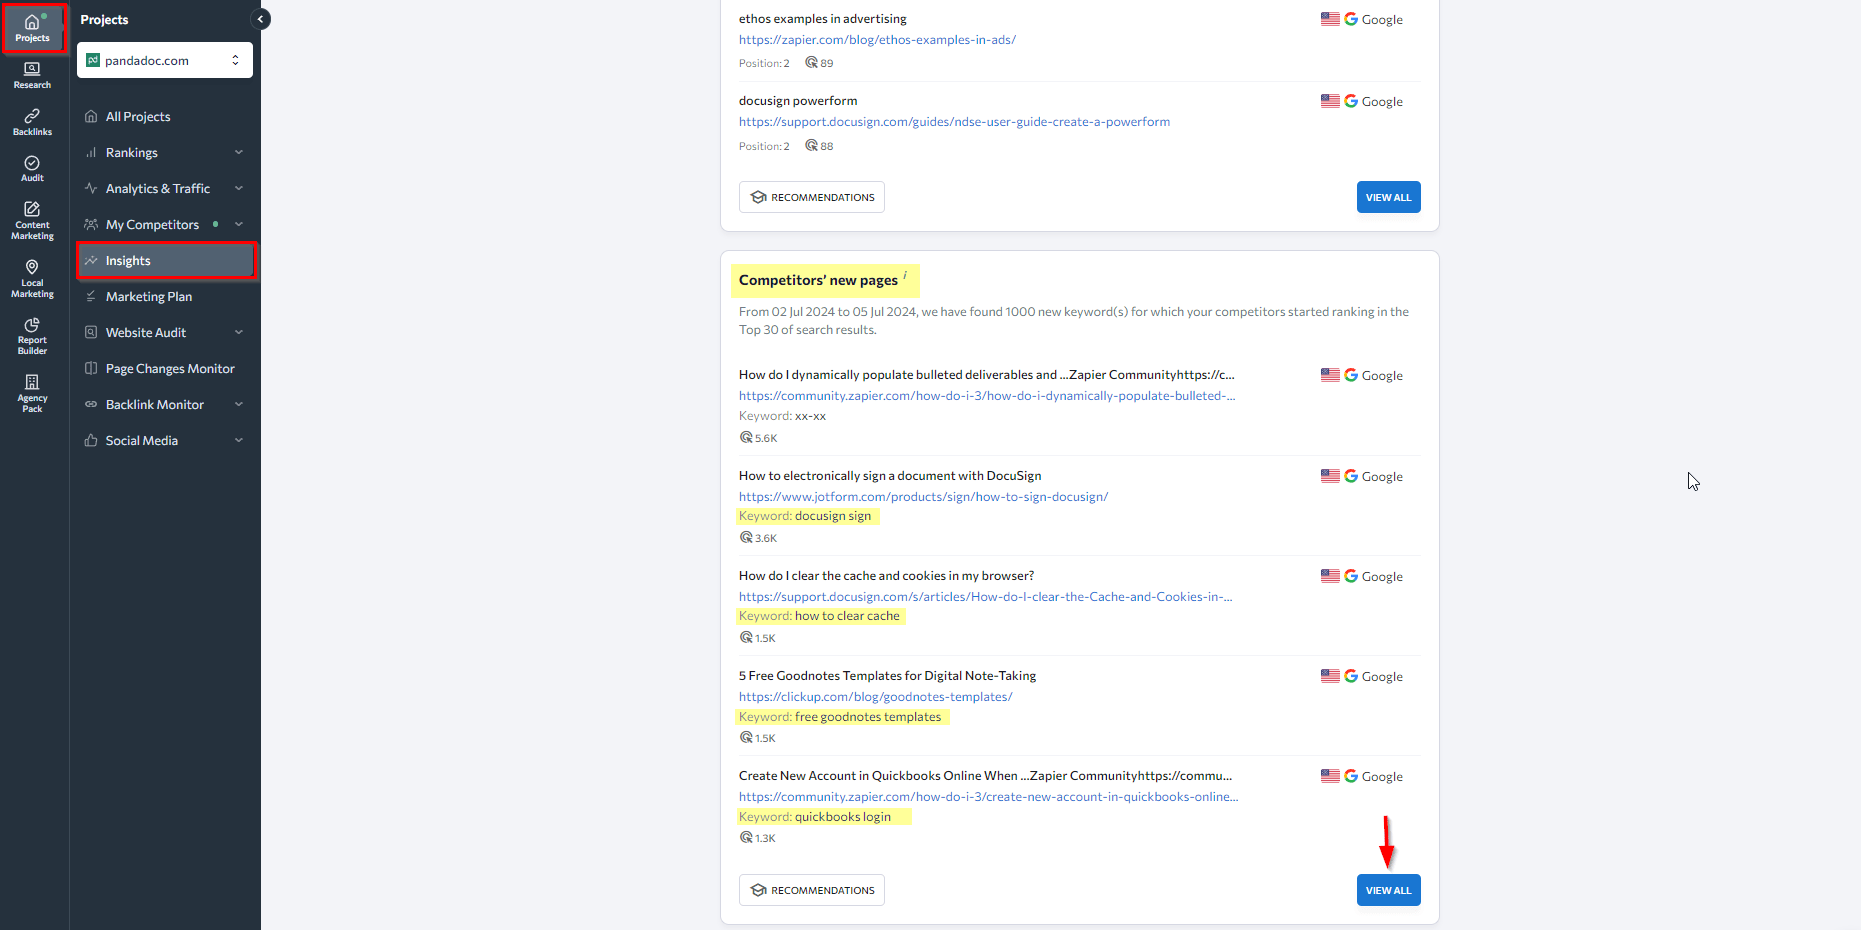Screen dimensions: 1861x930
Task: Expand the Analytics & Traffic chevron
Action: pyautogui.click(x=239, y=188)
